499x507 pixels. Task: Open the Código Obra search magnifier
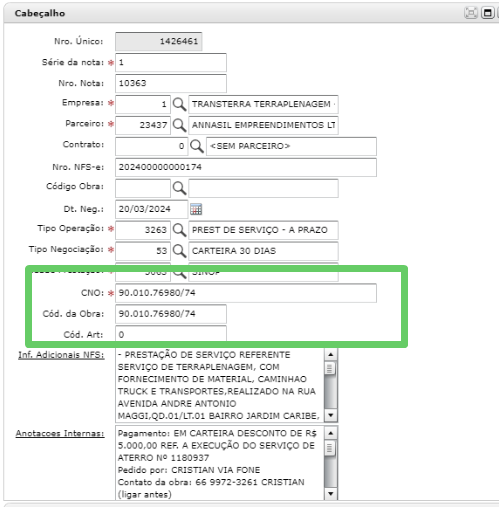click(179, 188)
